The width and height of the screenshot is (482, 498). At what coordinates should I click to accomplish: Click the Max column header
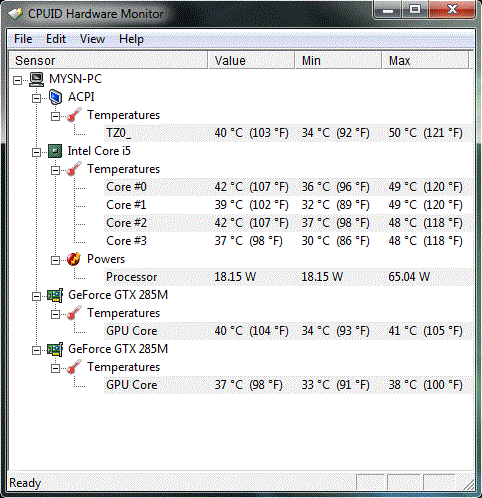point(426,60)
